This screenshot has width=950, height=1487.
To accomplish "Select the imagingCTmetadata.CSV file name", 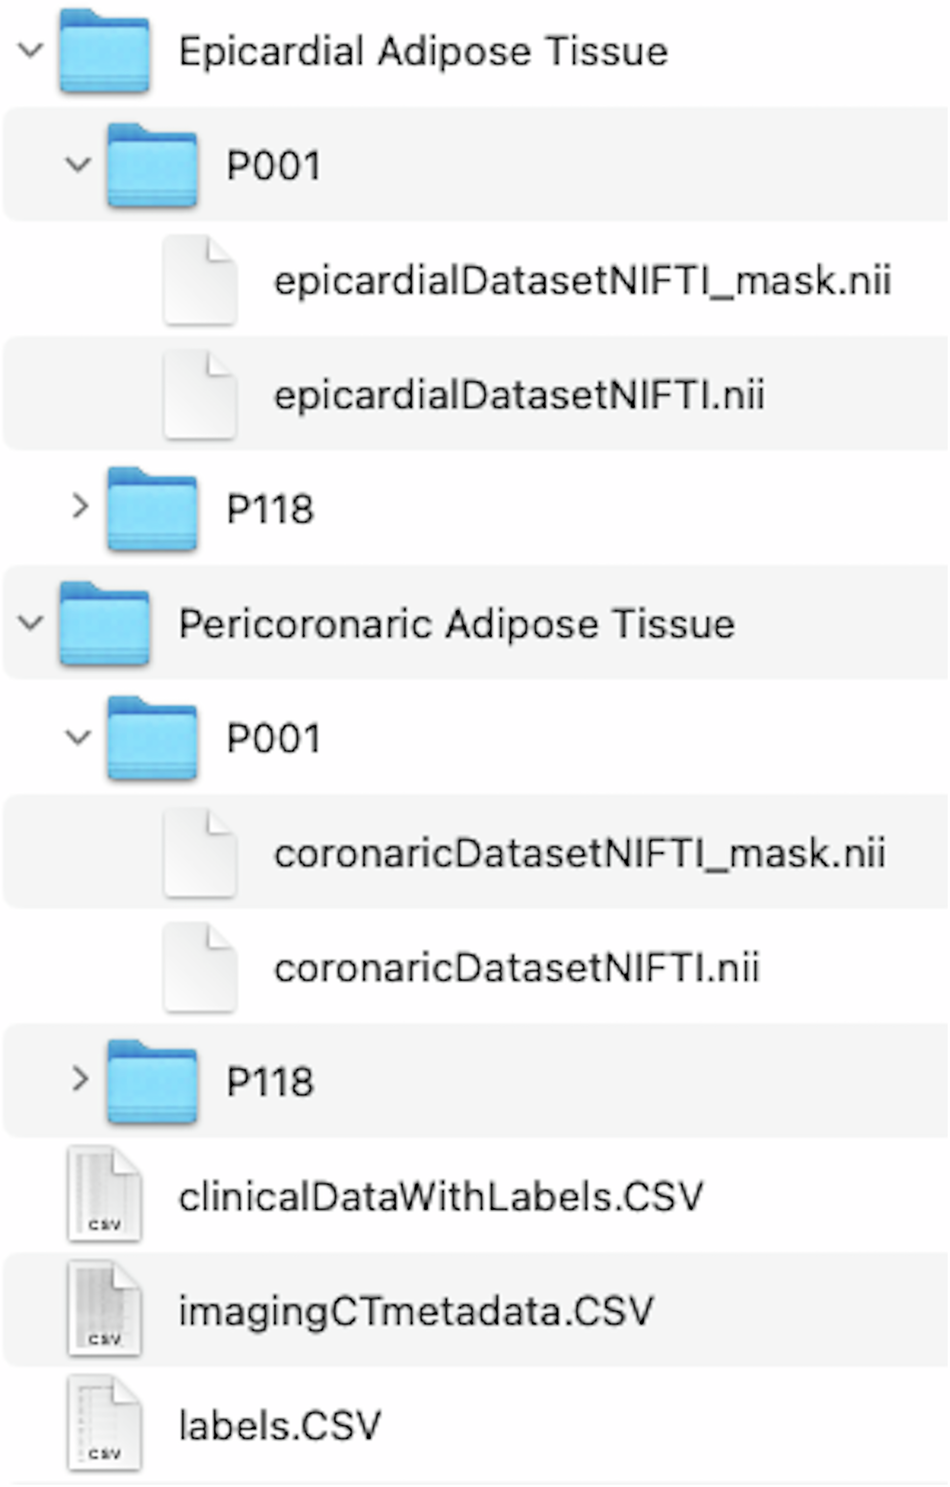I will coord(416,1311).
